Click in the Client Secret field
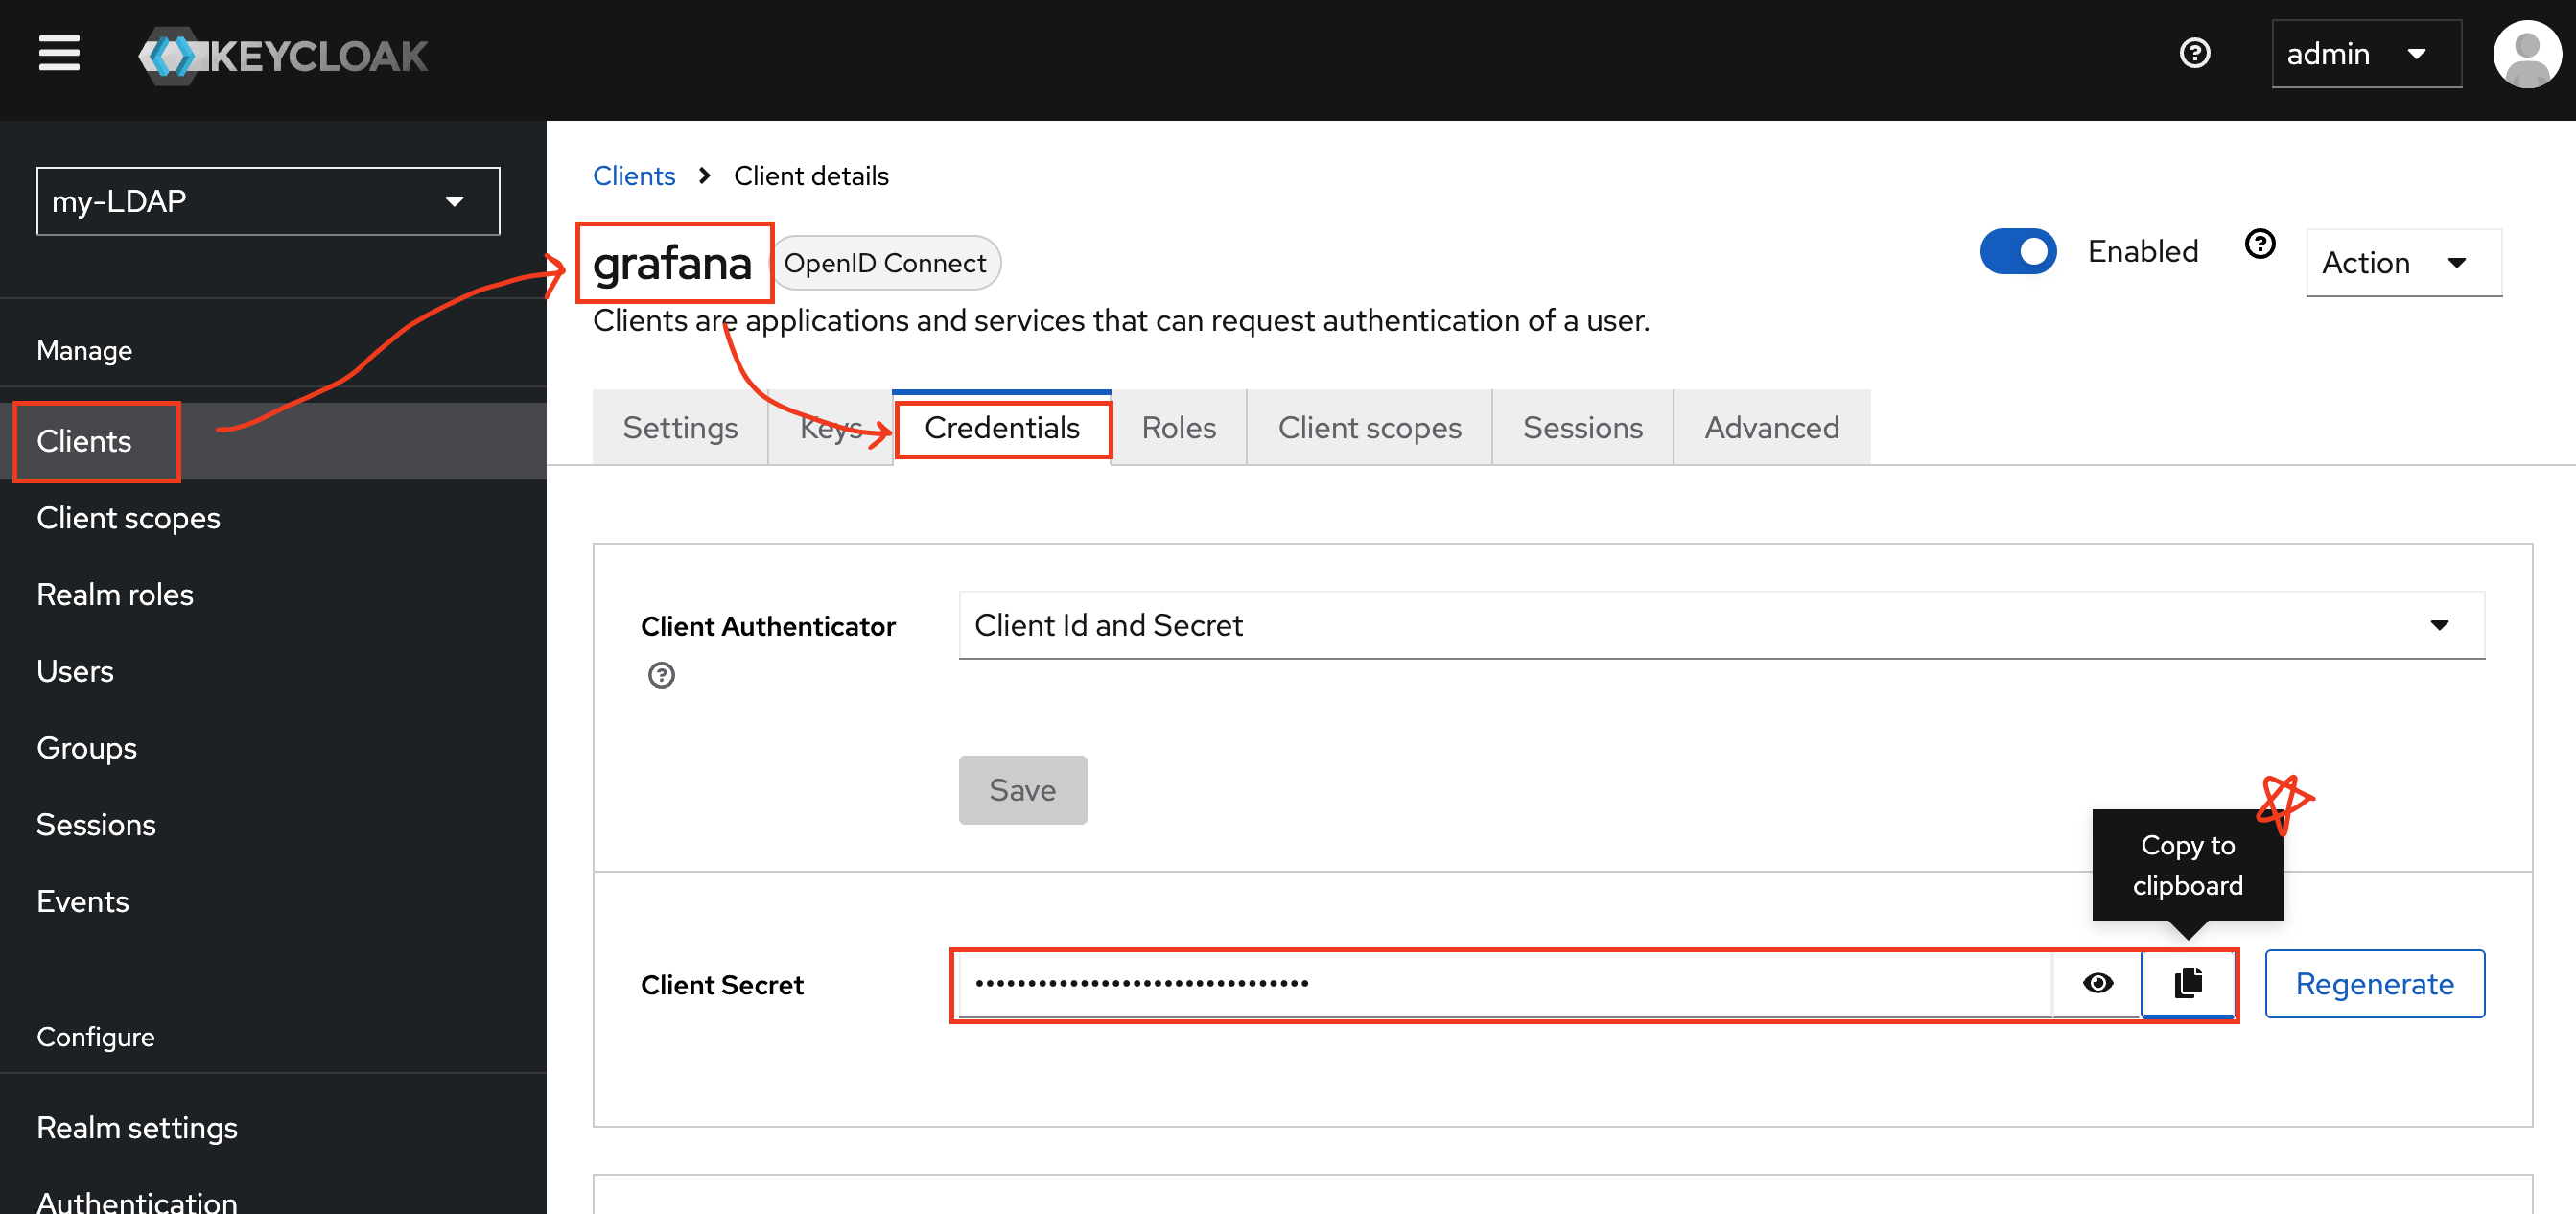Viewport: 2576px width, 1214px height. point(1500,984)
